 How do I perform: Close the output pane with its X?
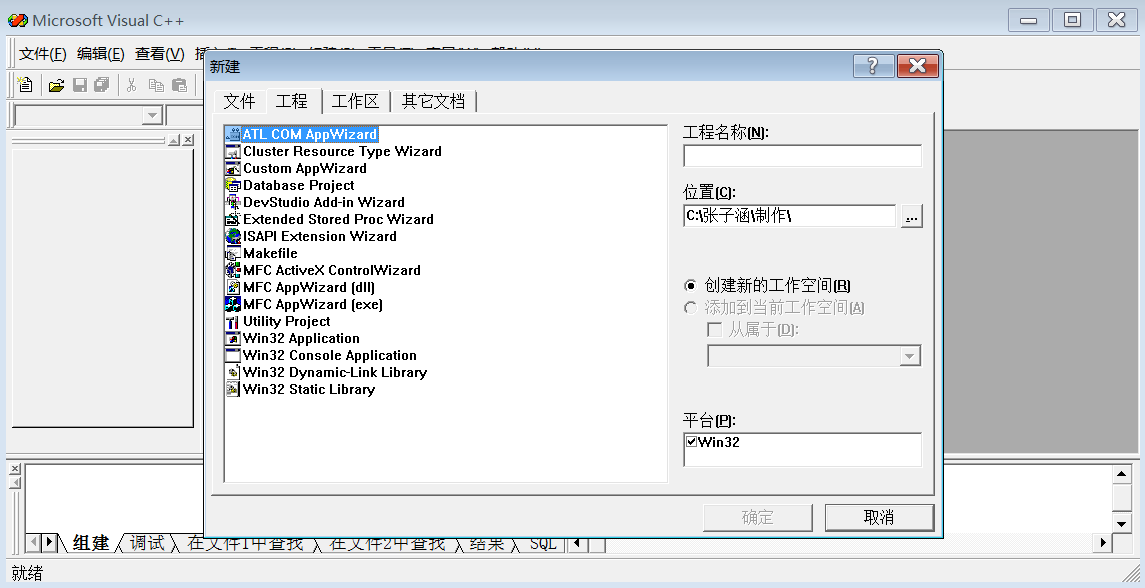click(x=15, y=469)
